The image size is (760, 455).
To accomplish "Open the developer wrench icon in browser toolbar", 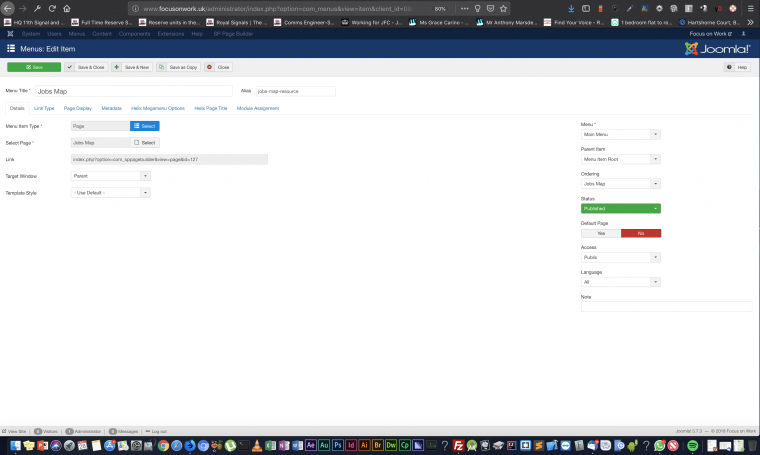I will pos(37,8).
